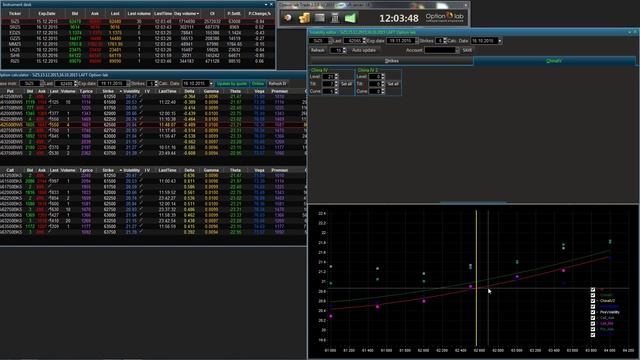Sort puts by Volatility column header
This screenshot has height=360, width=640.
click(x=131, y=91)
